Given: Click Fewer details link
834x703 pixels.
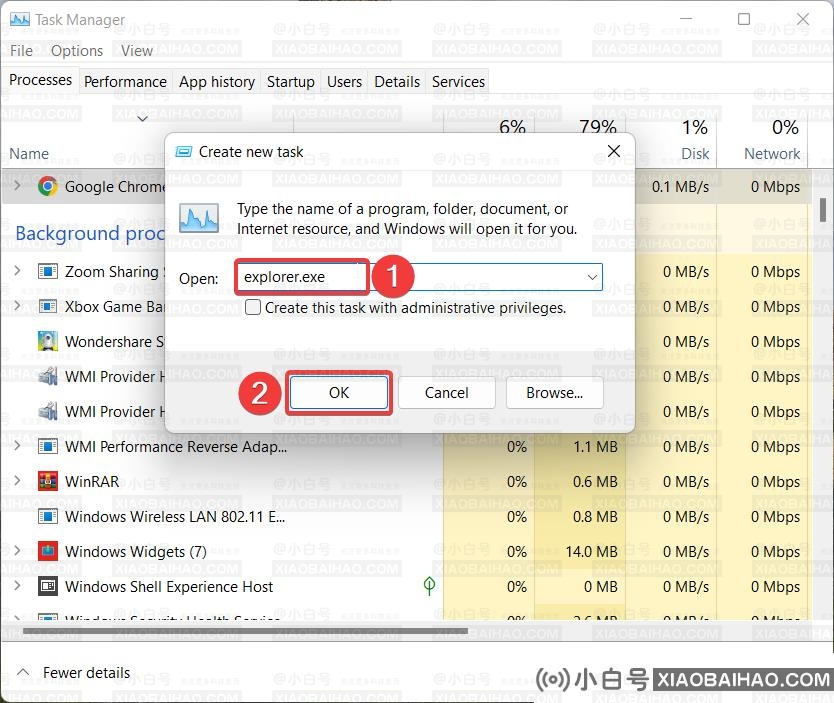Looking at the screenshot, I should (86, 673).
